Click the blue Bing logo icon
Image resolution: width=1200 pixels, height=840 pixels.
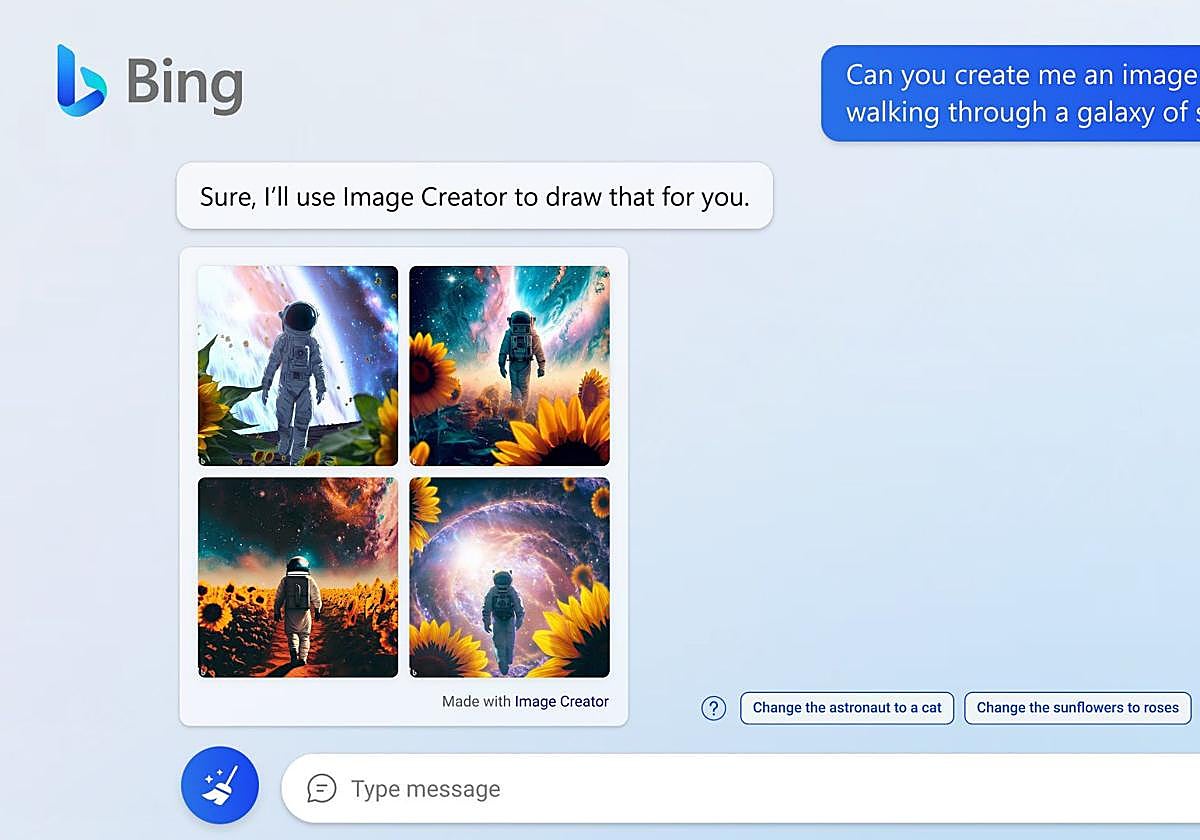81,80
